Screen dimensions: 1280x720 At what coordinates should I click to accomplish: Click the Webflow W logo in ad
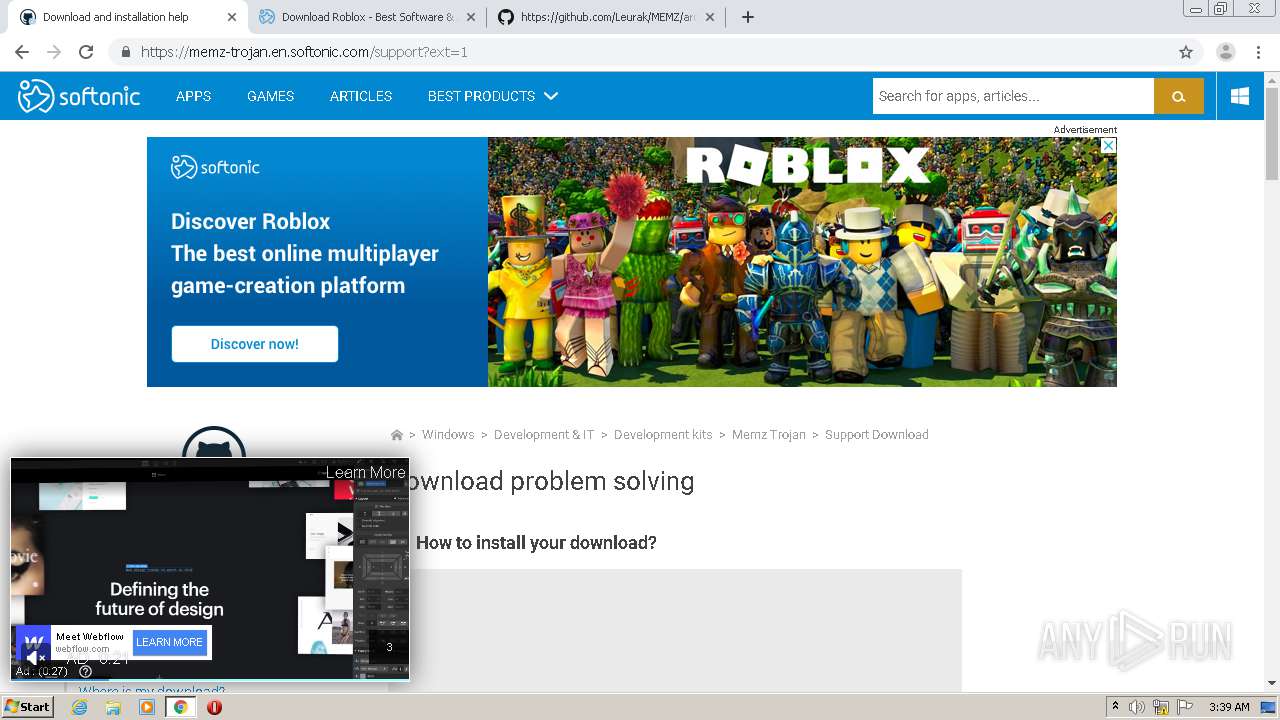click(x=33, y=641)
